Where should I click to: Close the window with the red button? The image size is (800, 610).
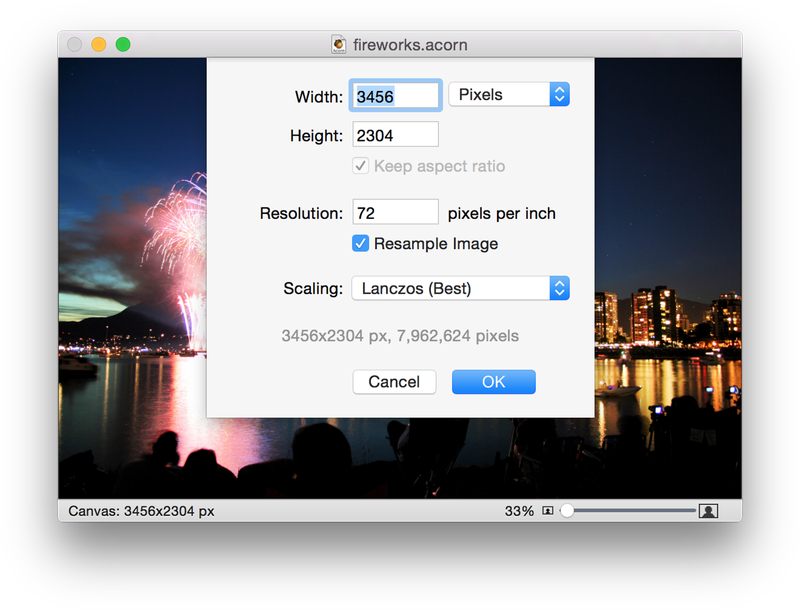(x=75, y=45)
